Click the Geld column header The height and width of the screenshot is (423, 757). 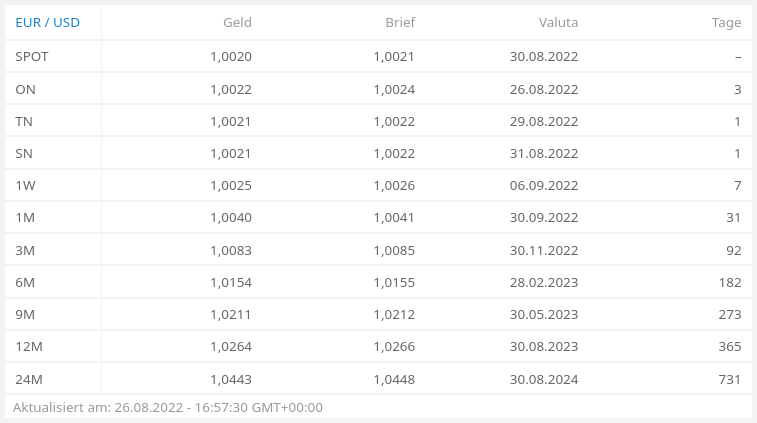click(237, 22)
